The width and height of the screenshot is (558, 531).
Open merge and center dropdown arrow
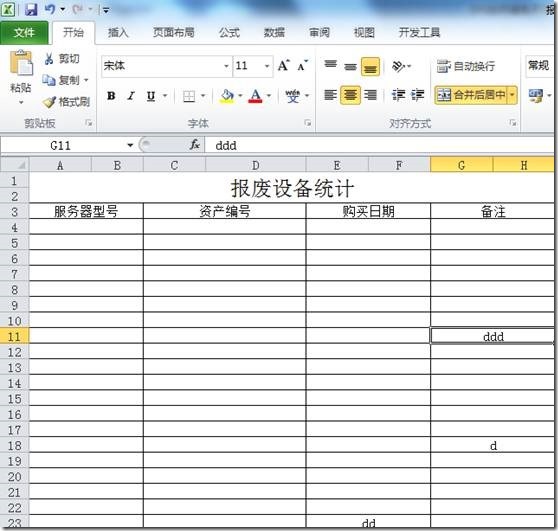tap(512, 95)
